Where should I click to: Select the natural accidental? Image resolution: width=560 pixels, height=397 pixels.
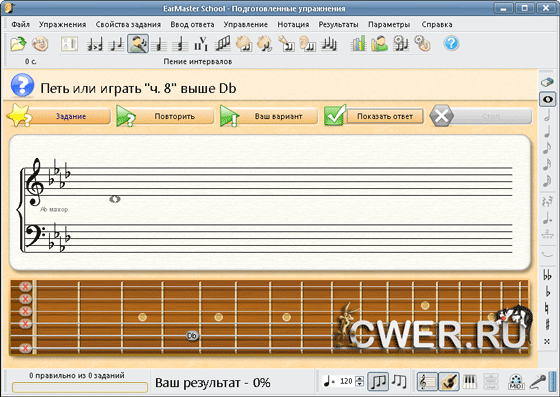[547, 307]
